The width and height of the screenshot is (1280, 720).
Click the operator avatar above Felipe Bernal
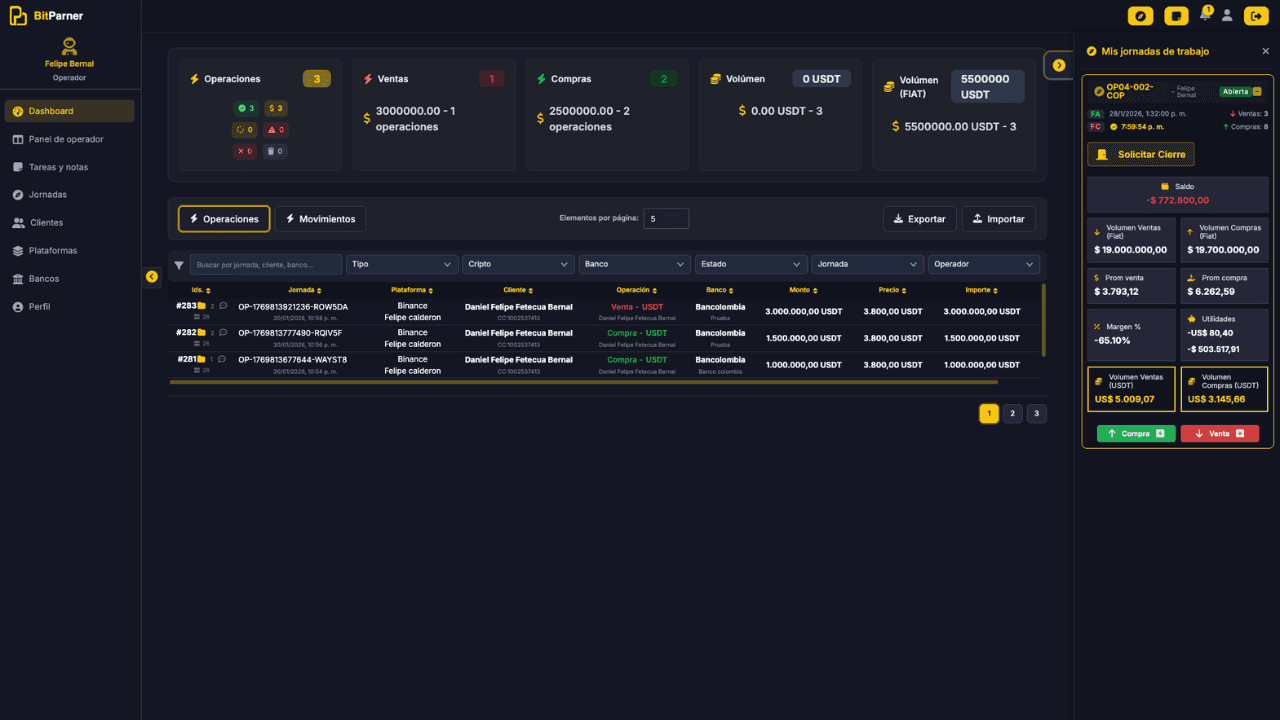[x=69, y=46]
